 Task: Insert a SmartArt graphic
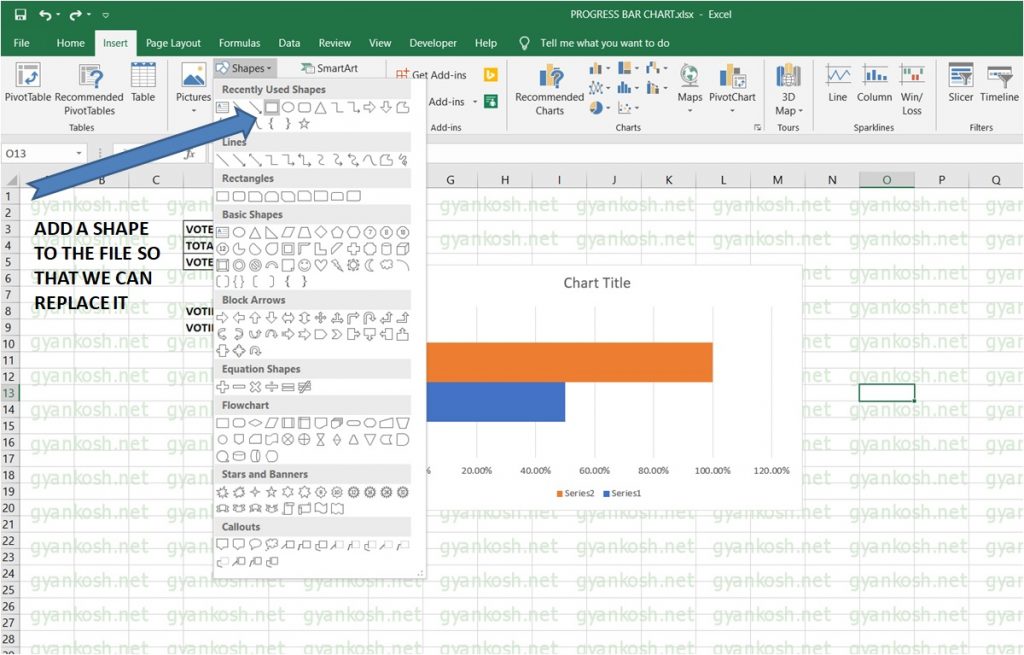click(x=329, y=68)
